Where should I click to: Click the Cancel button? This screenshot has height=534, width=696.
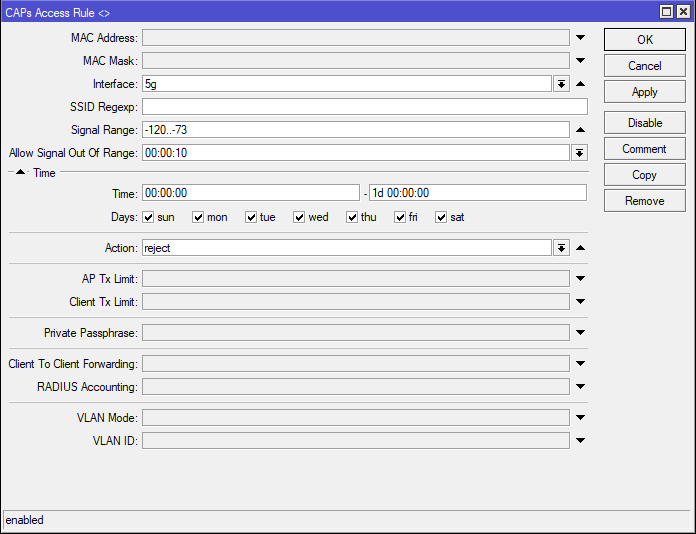click(x=645, y=66)
